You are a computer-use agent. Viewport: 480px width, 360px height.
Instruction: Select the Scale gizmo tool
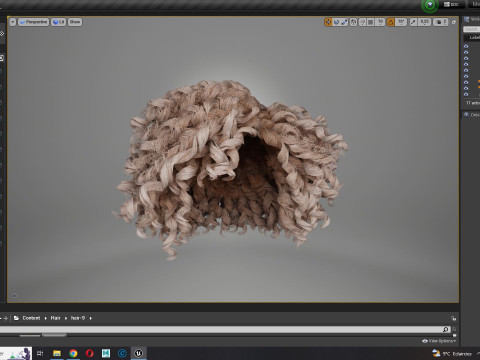click(344, 22)
